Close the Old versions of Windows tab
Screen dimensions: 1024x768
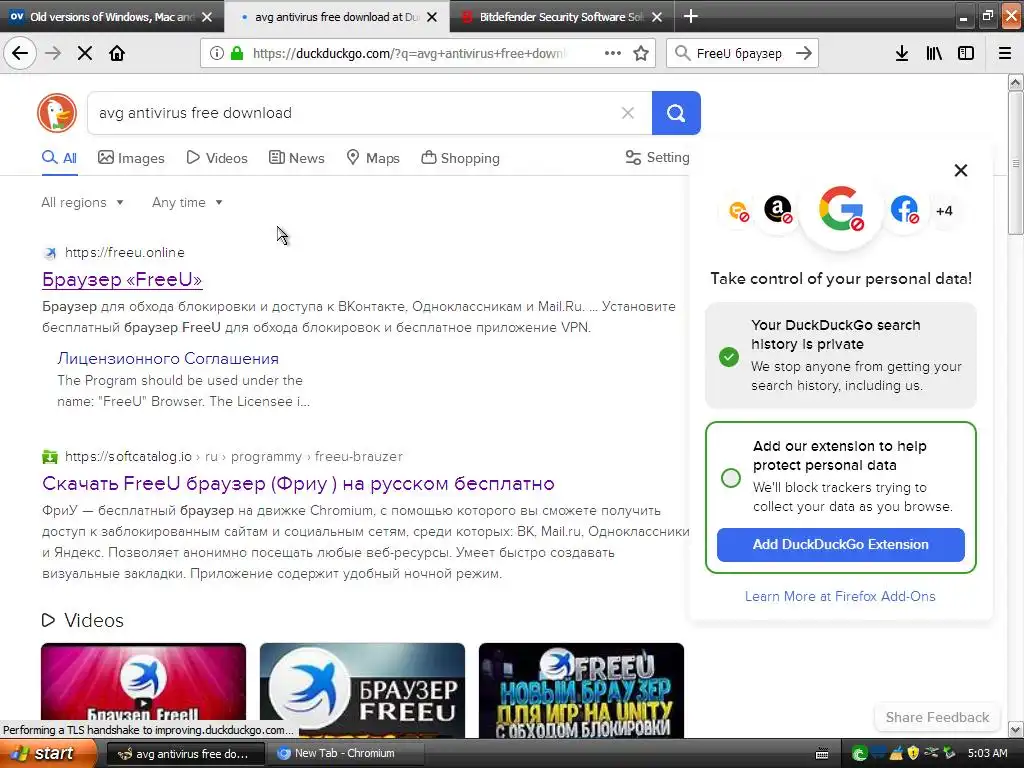click(x=207, y=17)
